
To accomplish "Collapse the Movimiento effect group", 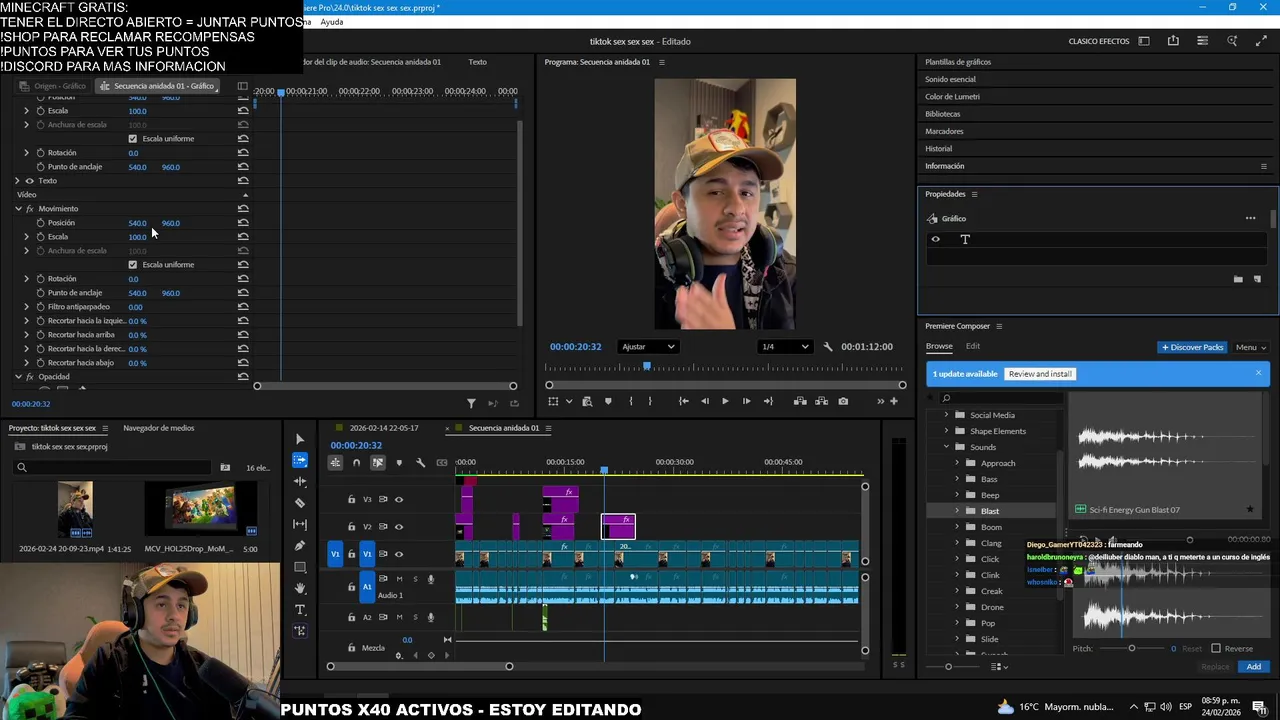I will click(18, 209).
